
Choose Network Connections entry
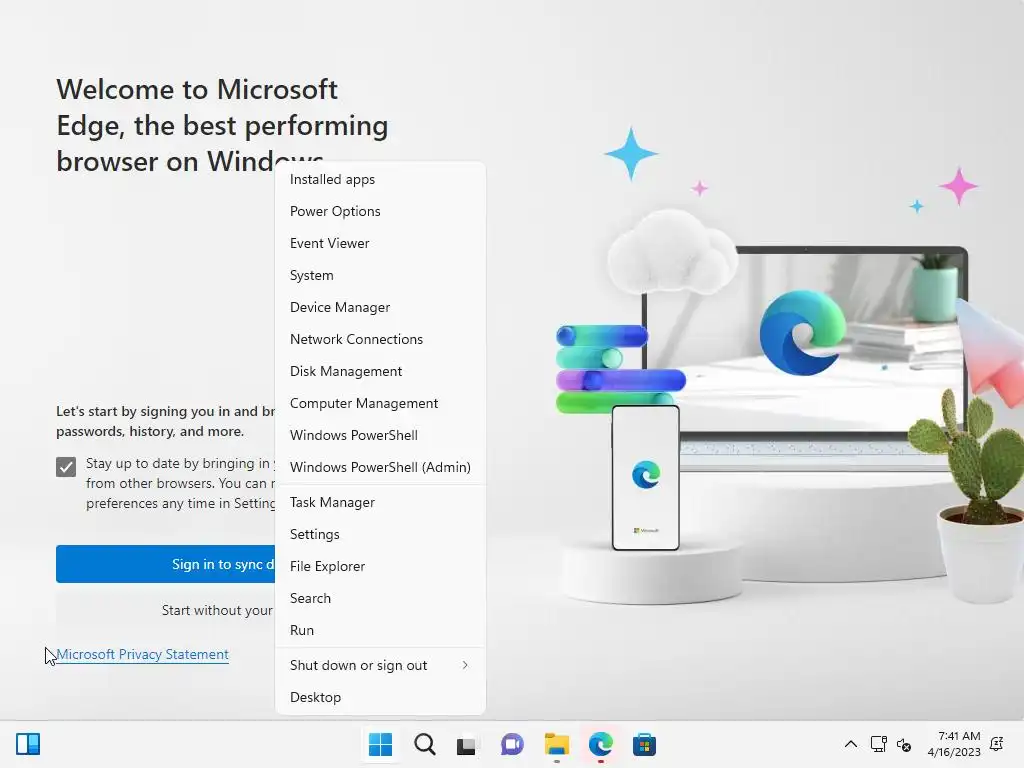click(x=380, y=339)
